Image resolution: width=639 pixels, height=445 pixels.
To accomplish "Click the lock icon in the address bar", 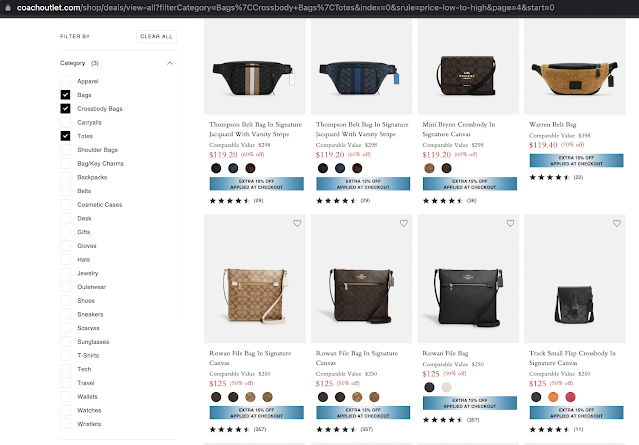I will click(x=8, y=7).
